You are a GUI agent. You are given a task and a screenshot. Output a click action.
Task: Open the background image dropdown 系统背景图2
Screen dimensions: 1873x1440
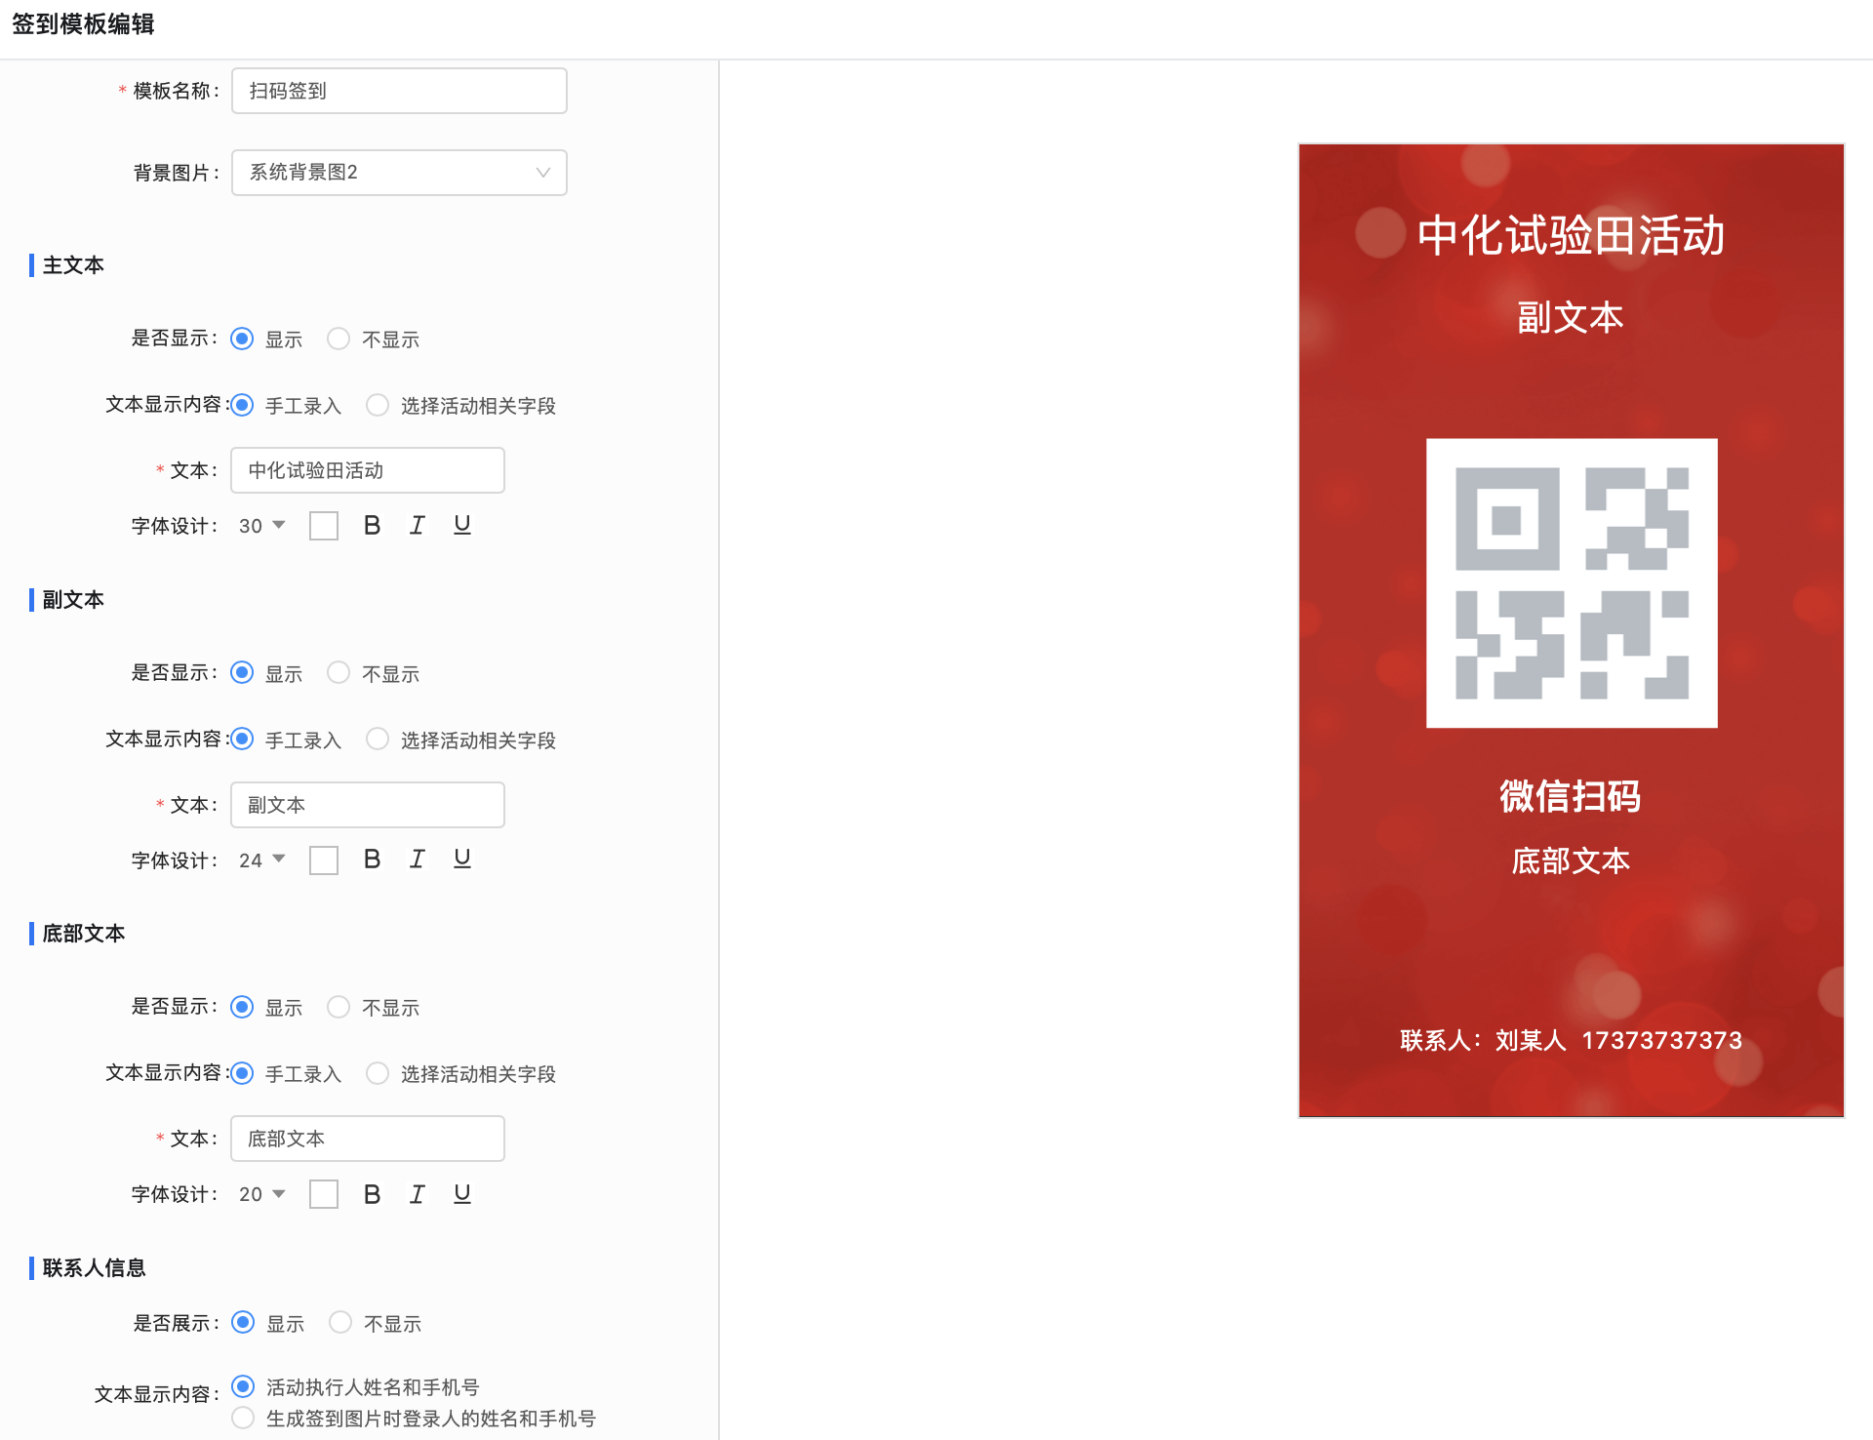[x=399, y=172]
